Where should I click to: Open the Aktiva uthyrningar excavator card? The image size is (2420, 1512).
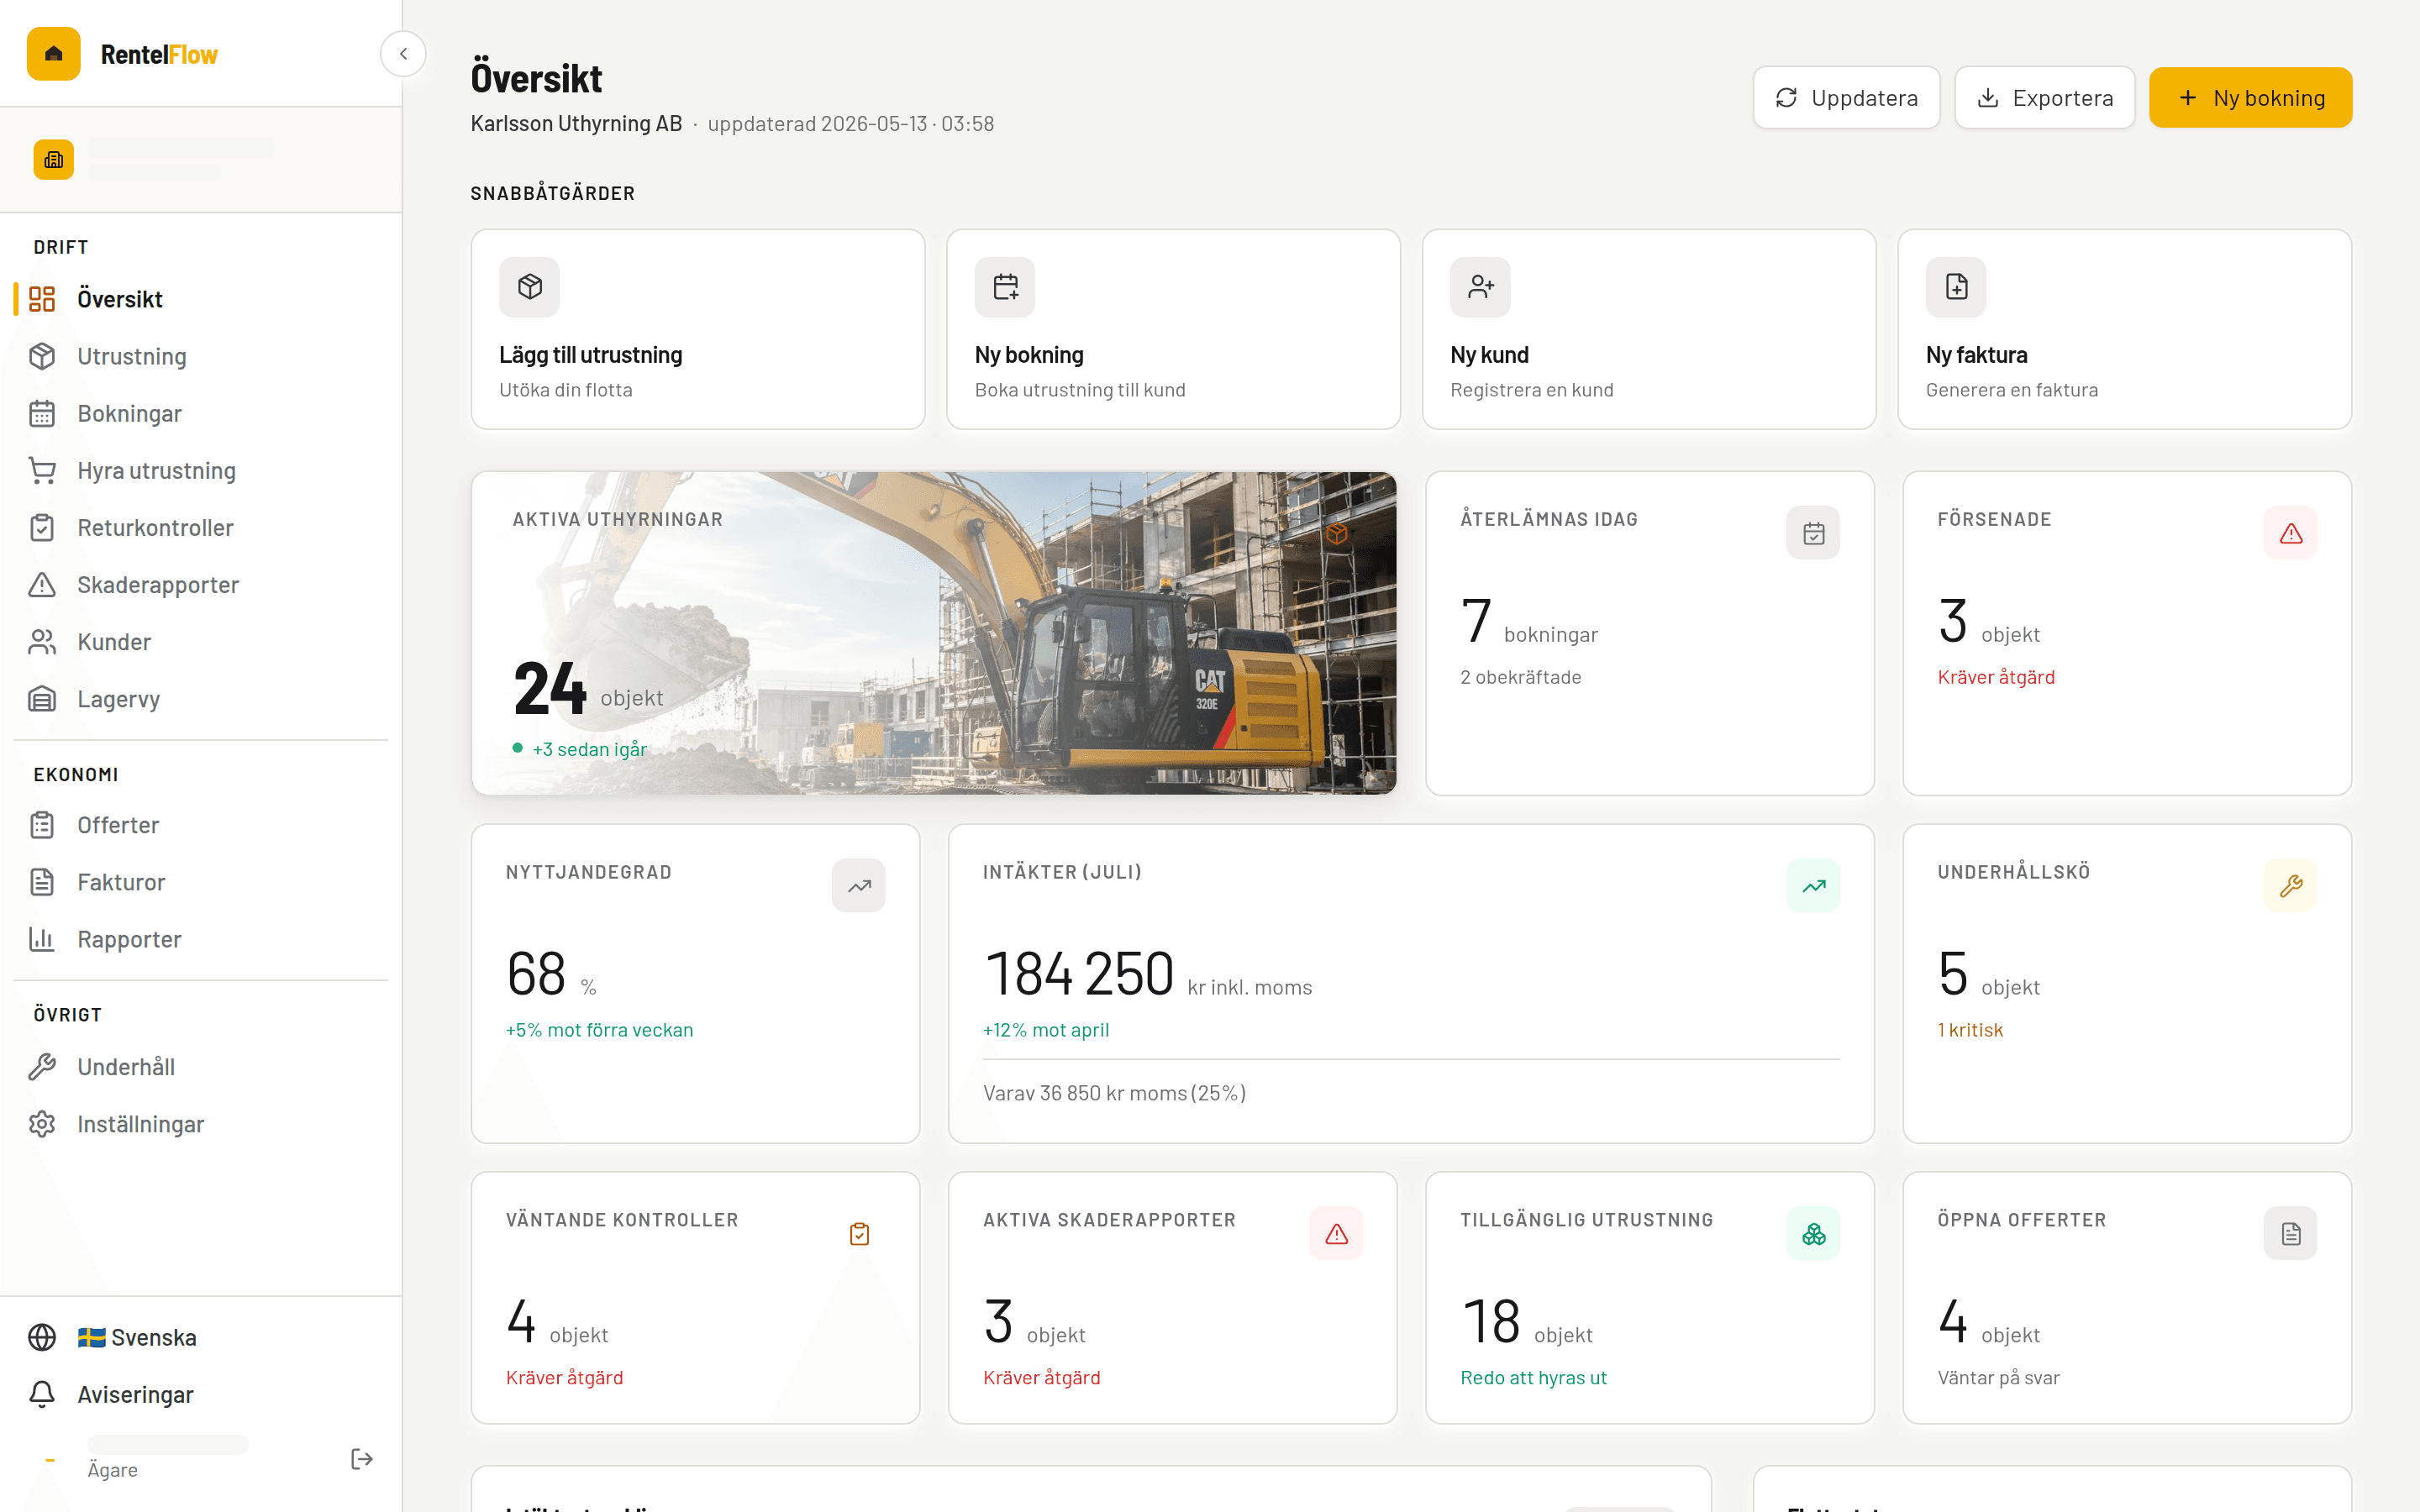[934, 633]
